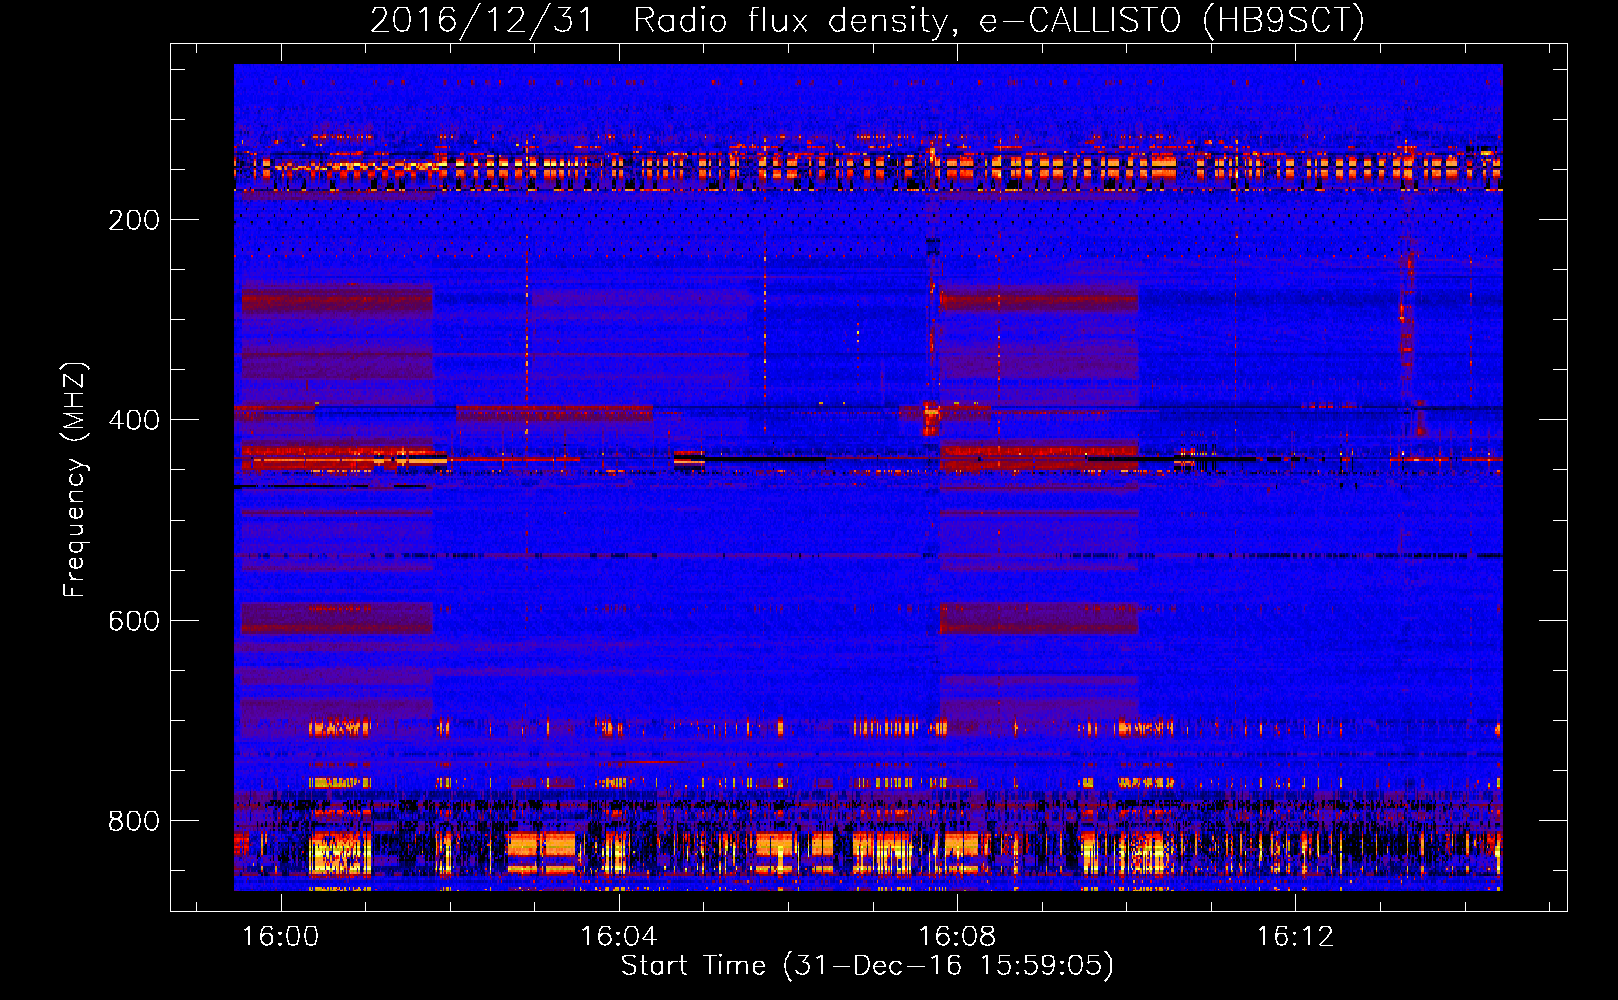Screen dimensions: 1618x1000
Task: Click the 16:08 time tick label
Action: coord(957,937)
